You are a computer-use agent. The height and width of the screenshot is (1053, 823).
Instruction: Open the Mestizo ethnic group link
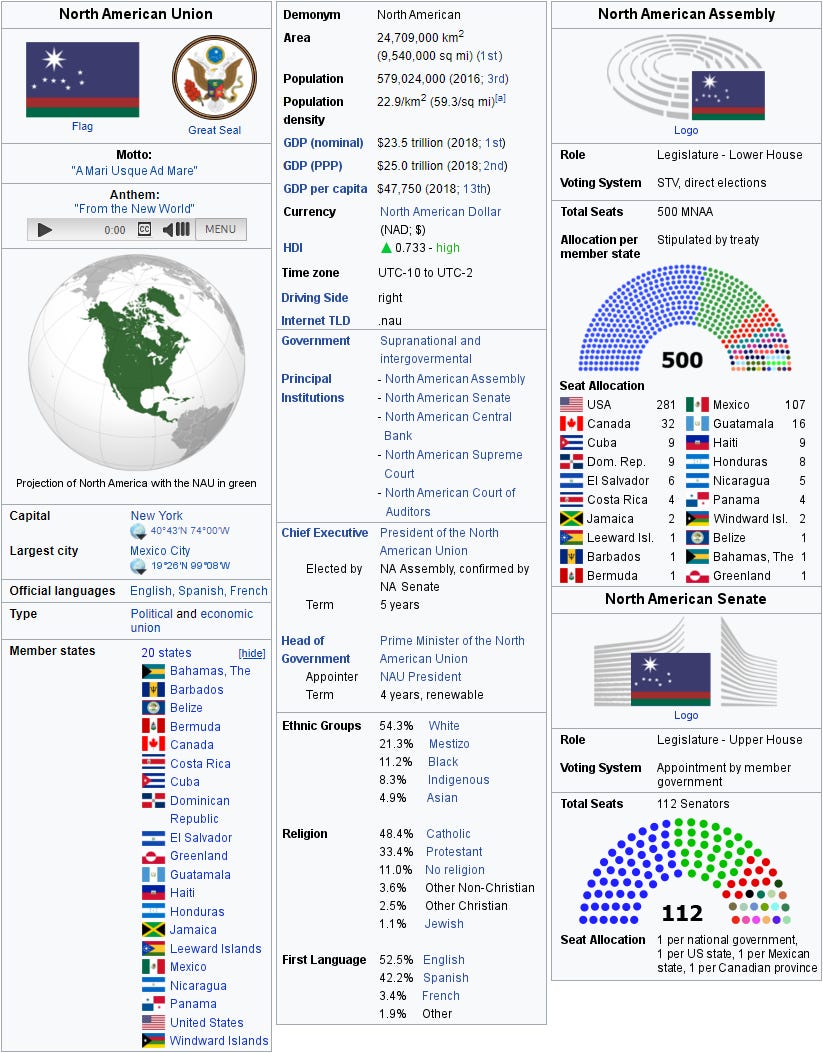pyautogui.click(x=449, y=744)
